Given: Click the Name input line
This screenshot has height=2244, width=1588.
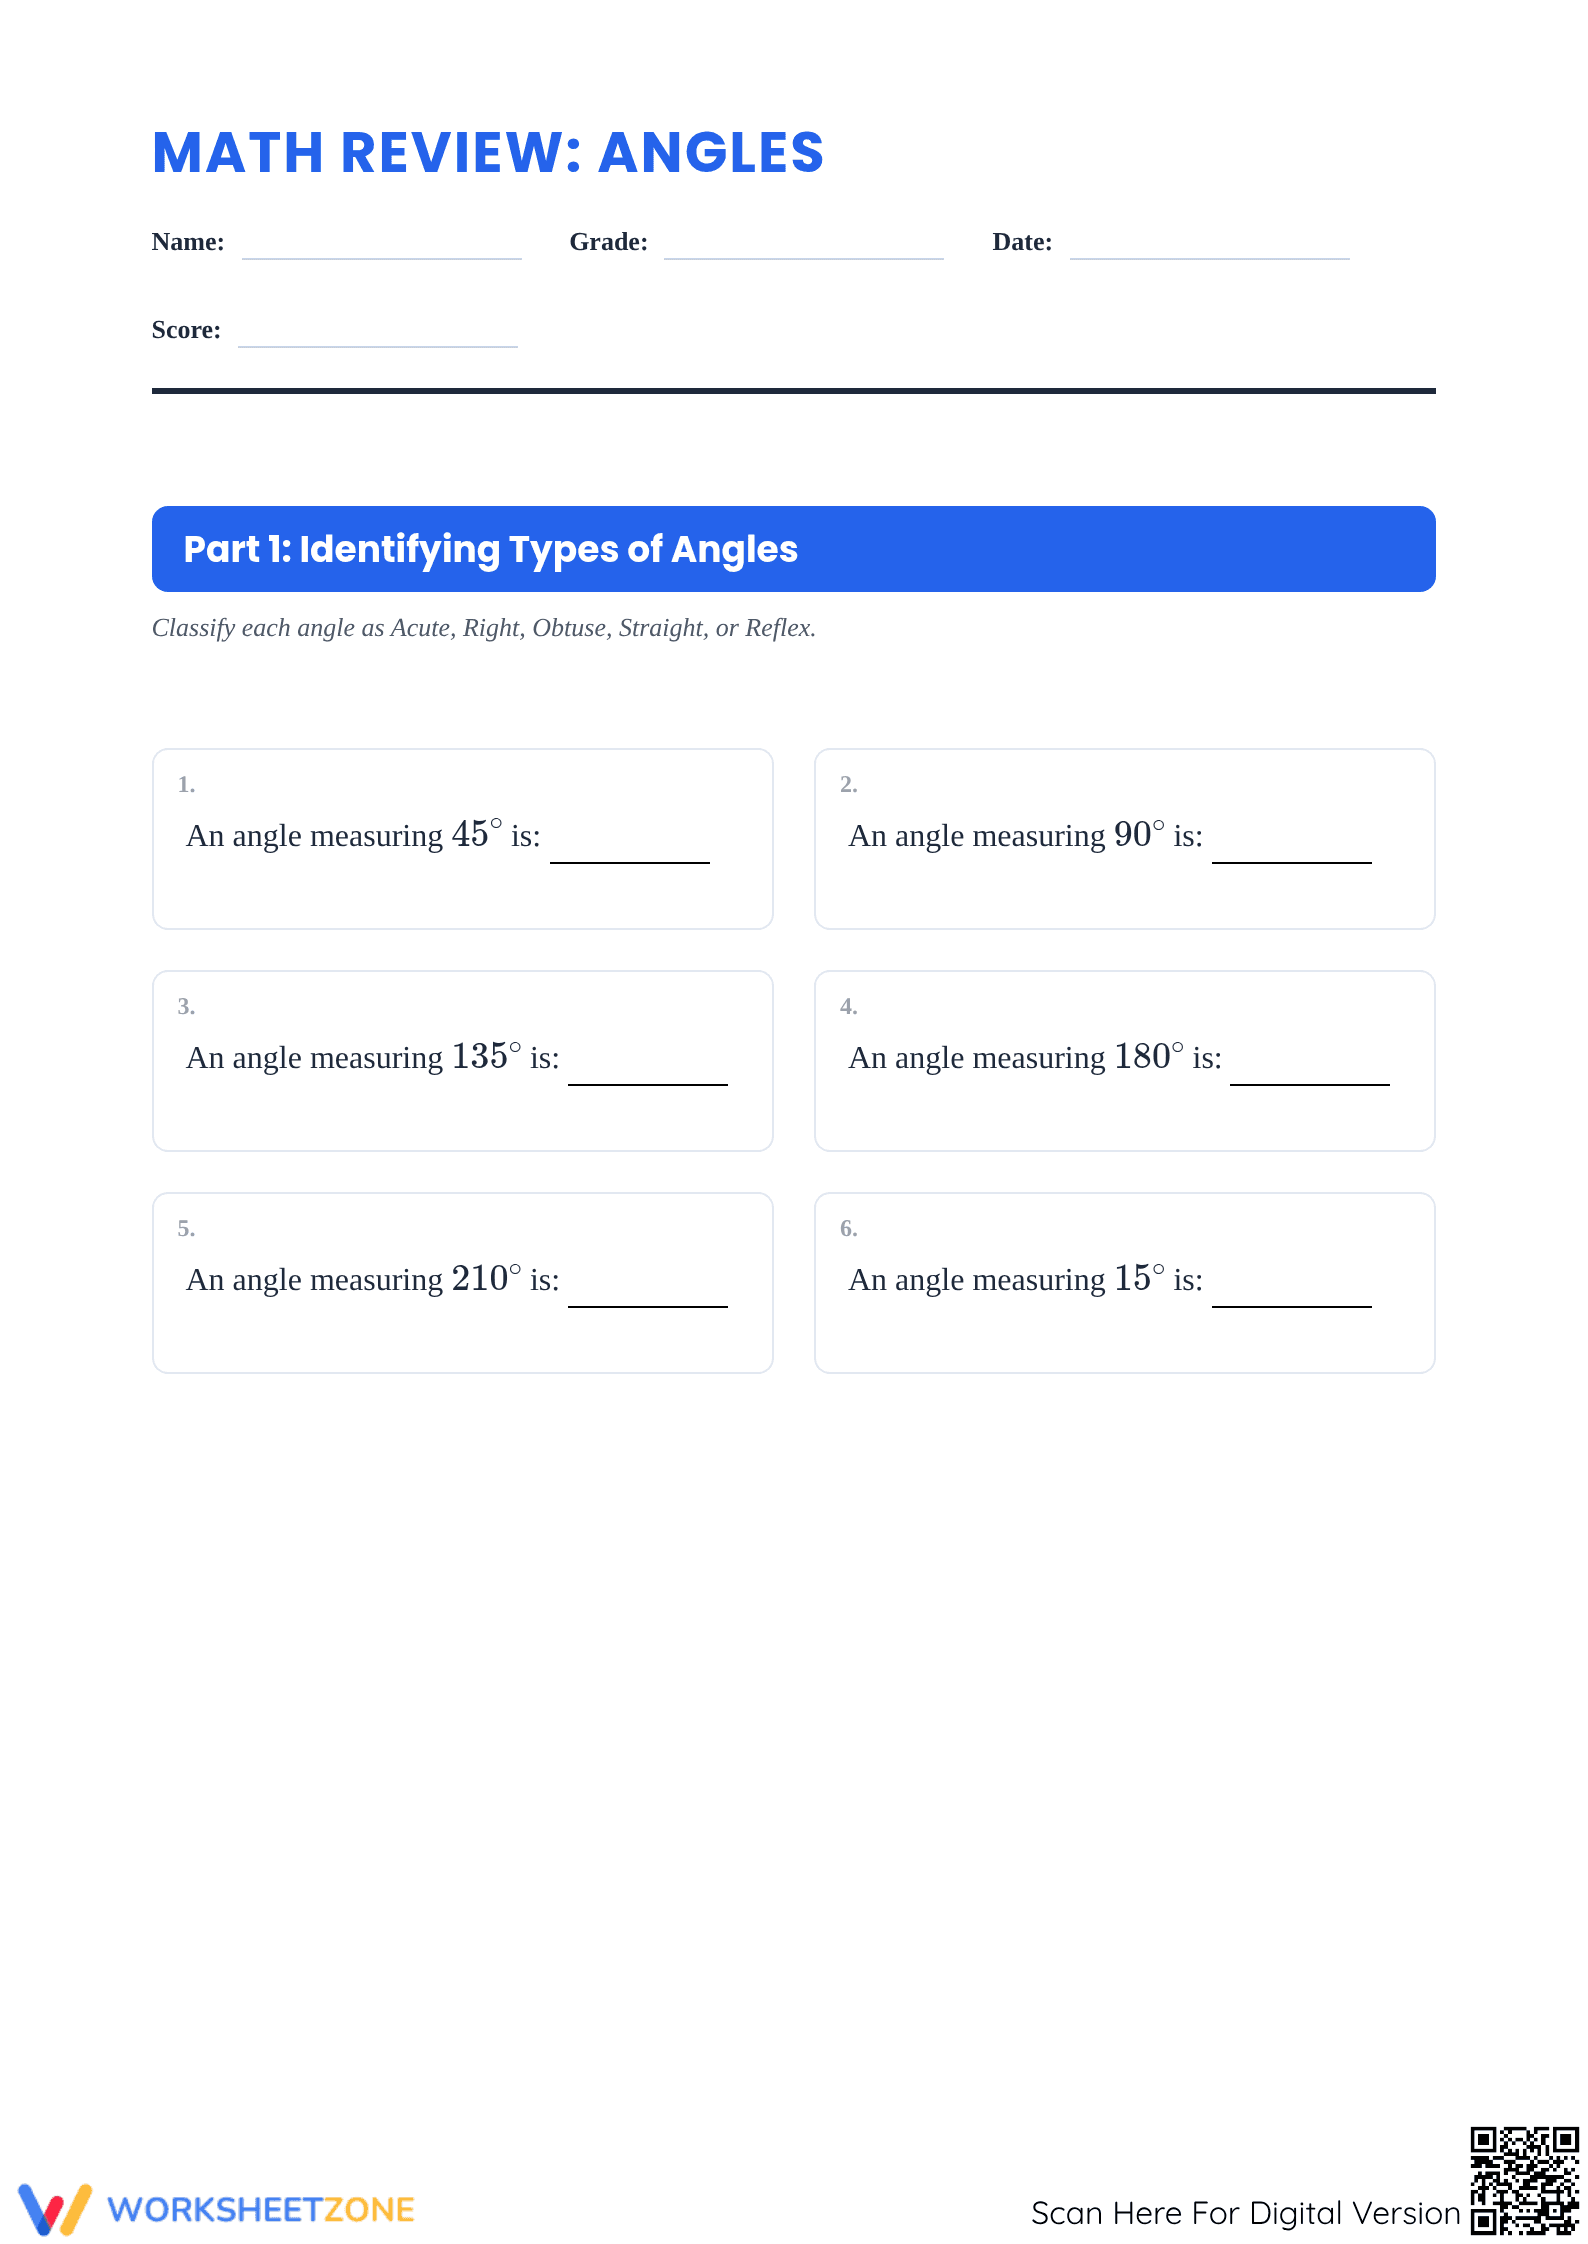Looking at the screenshot, I should 382,245.
